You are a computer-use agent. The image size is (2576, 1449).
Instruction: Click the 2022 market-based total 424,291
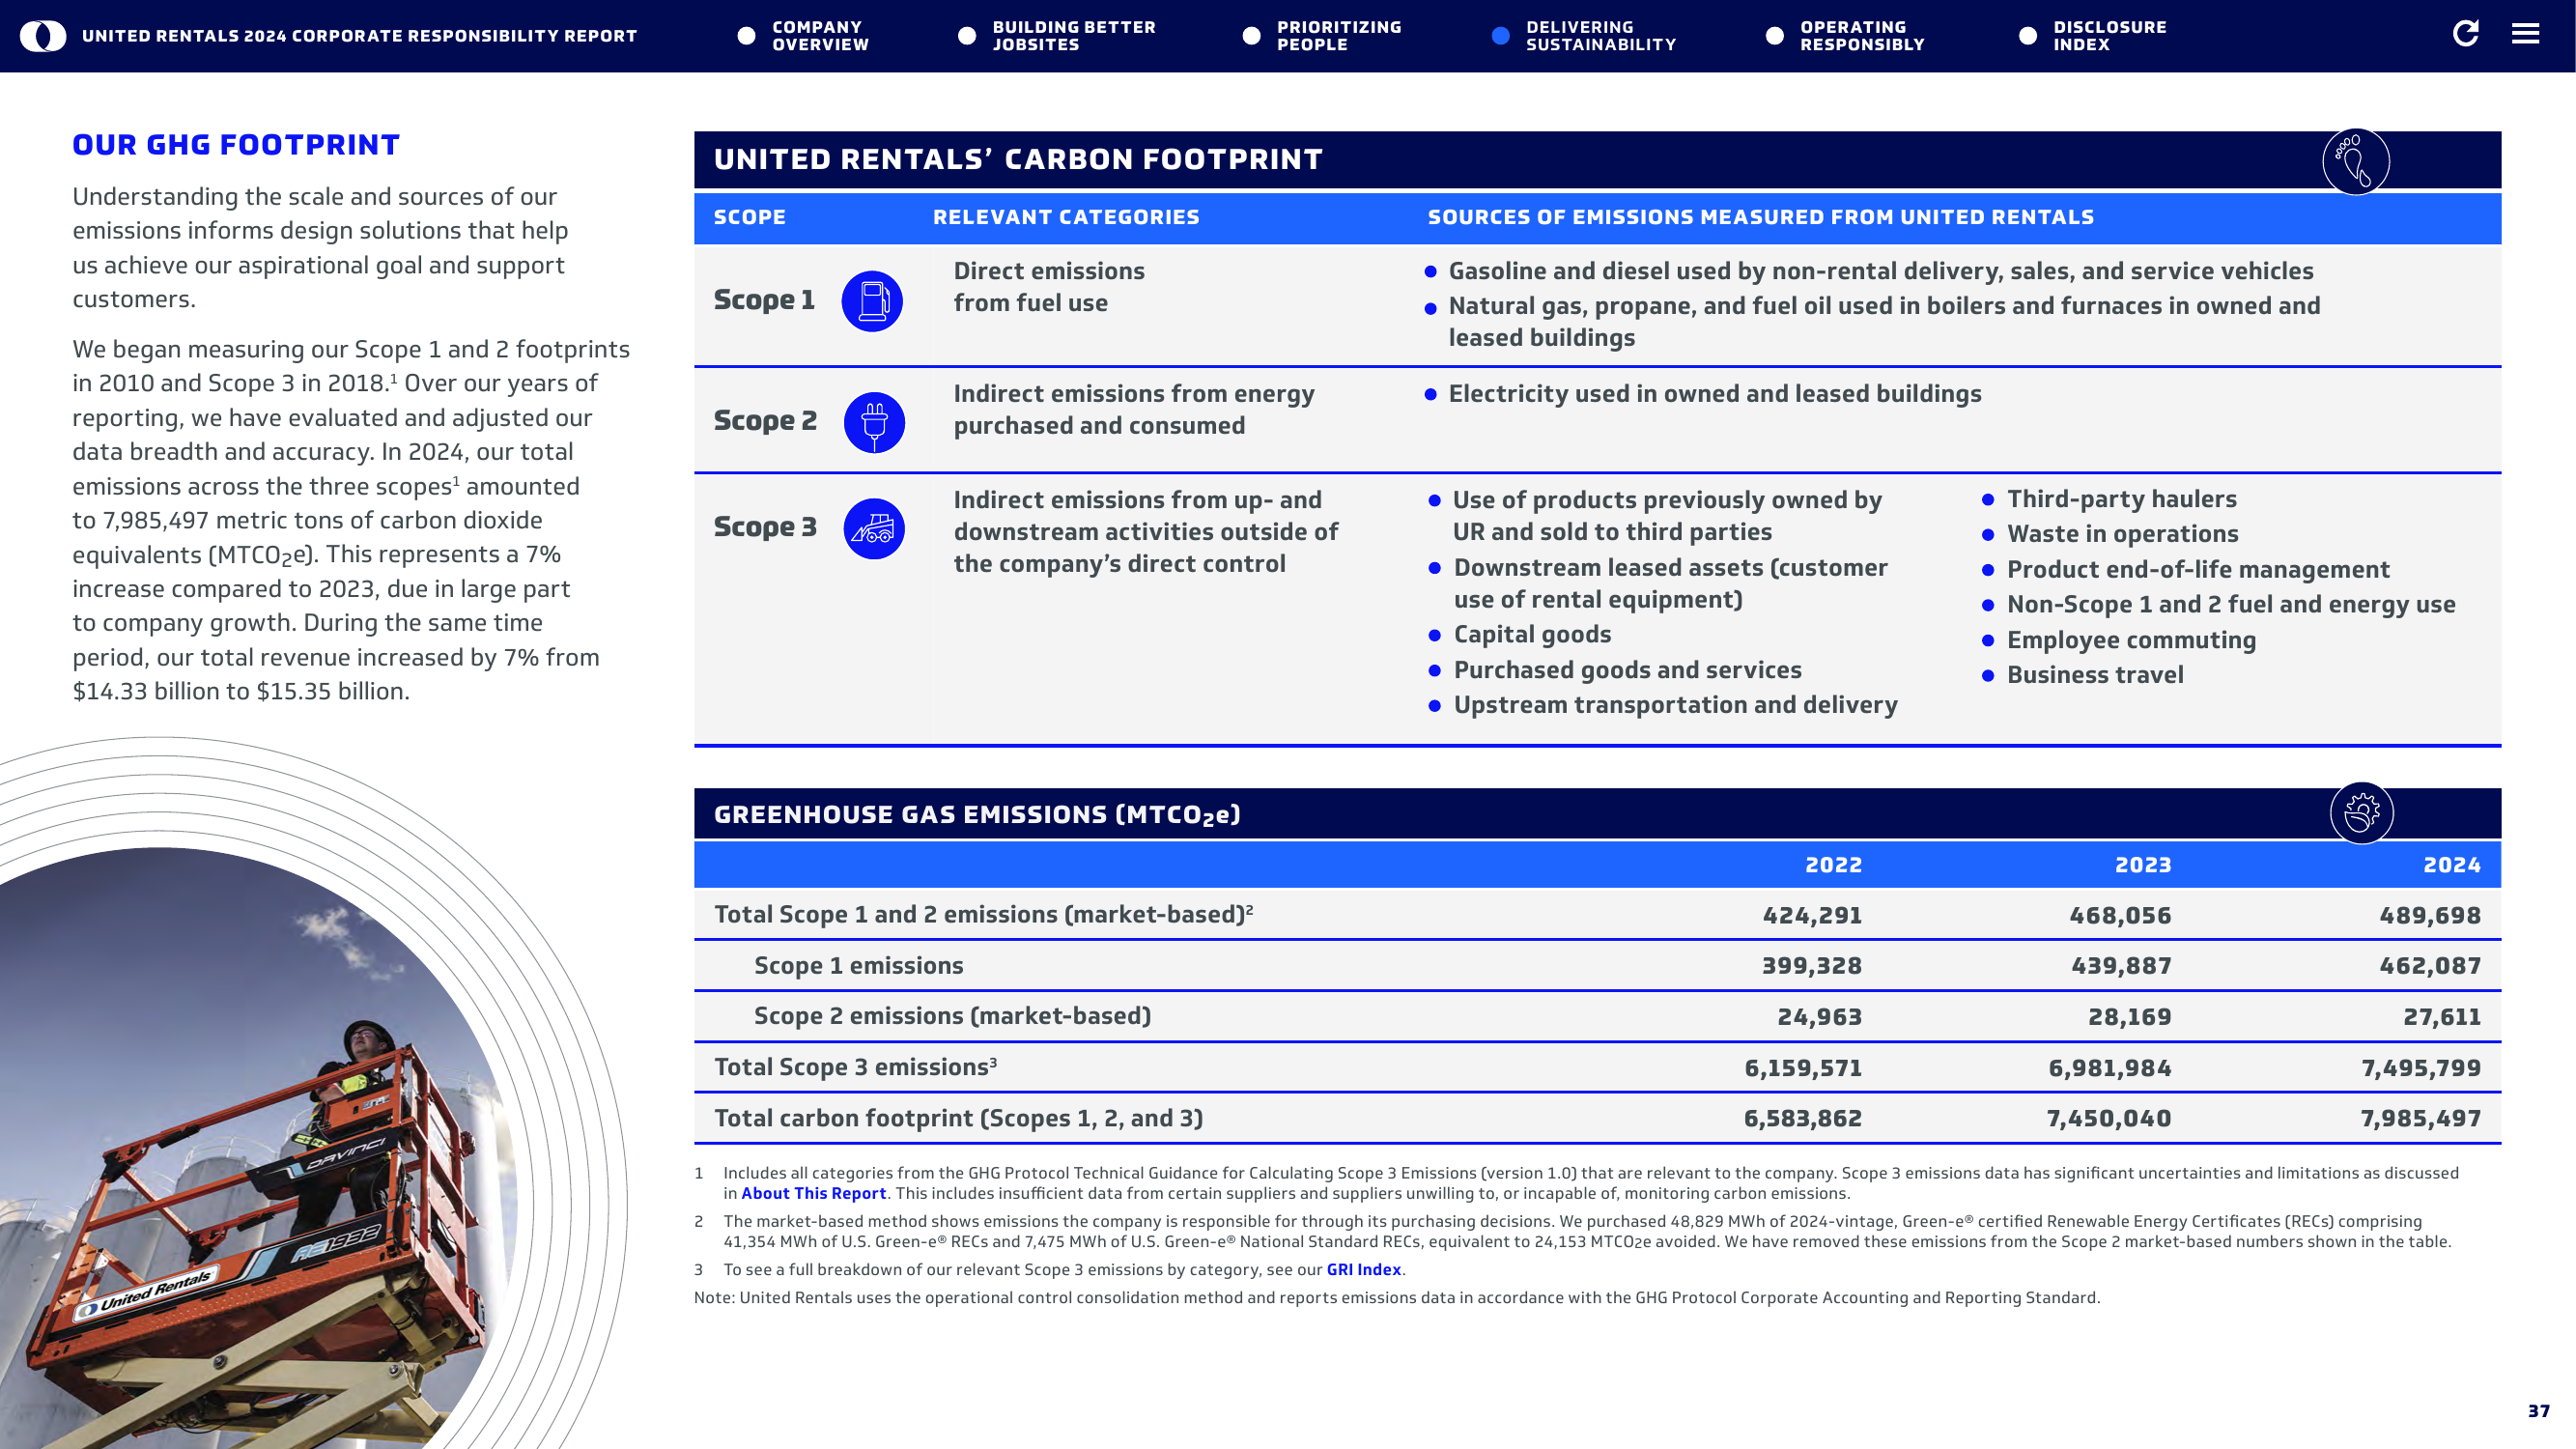coord(1812,915)
